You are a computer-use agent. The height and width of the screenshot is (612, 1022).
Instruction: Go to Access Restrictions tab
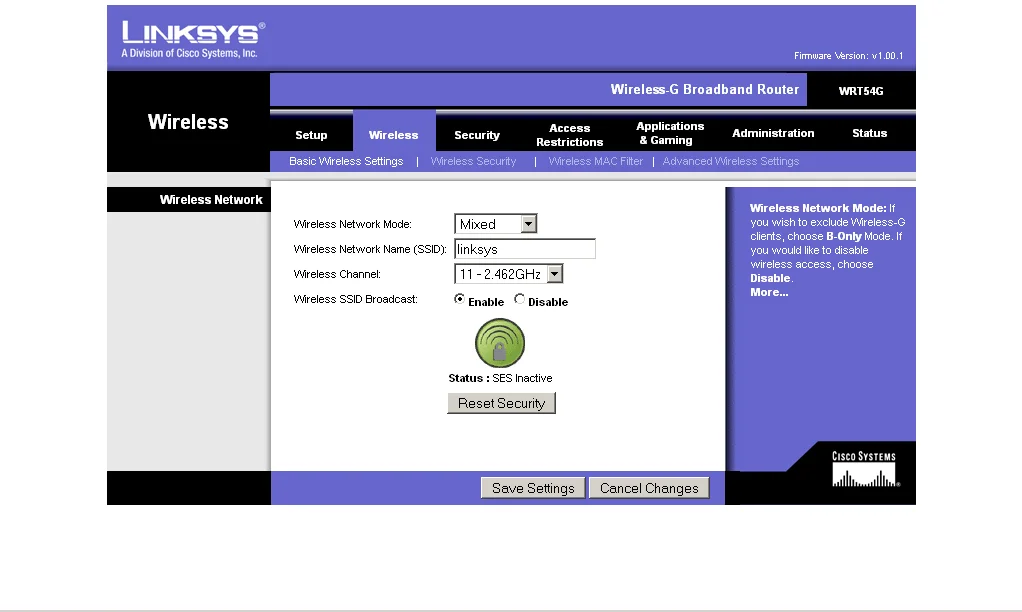pyautogui.click(x=569, y=135)
